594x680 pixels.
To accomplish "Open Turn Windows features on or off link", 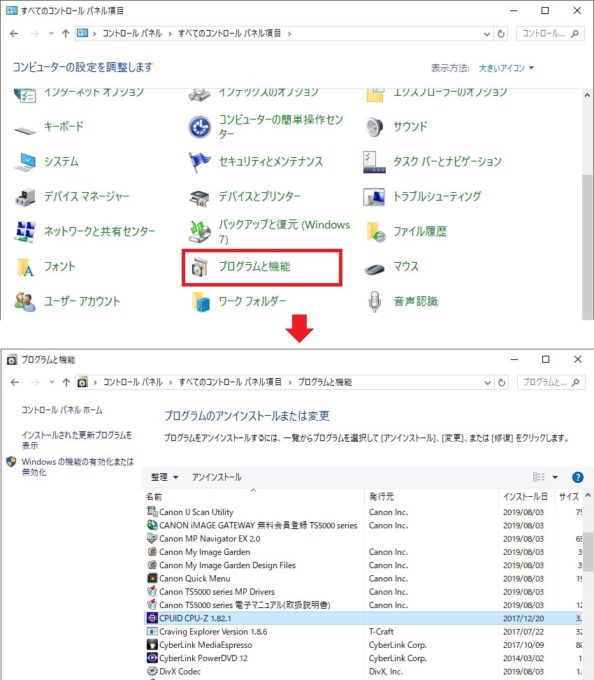I will 78,467.
